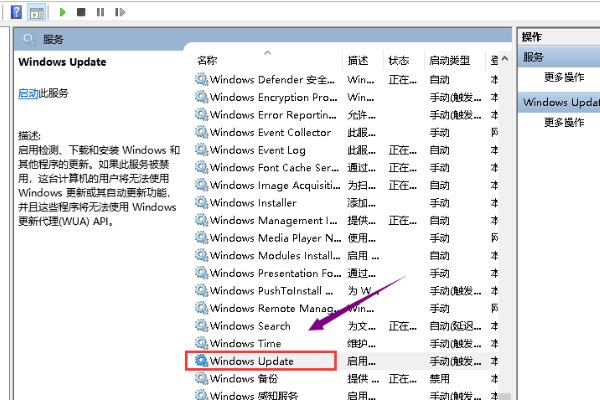Select Windows PushToInstall service name

[266, 291]
